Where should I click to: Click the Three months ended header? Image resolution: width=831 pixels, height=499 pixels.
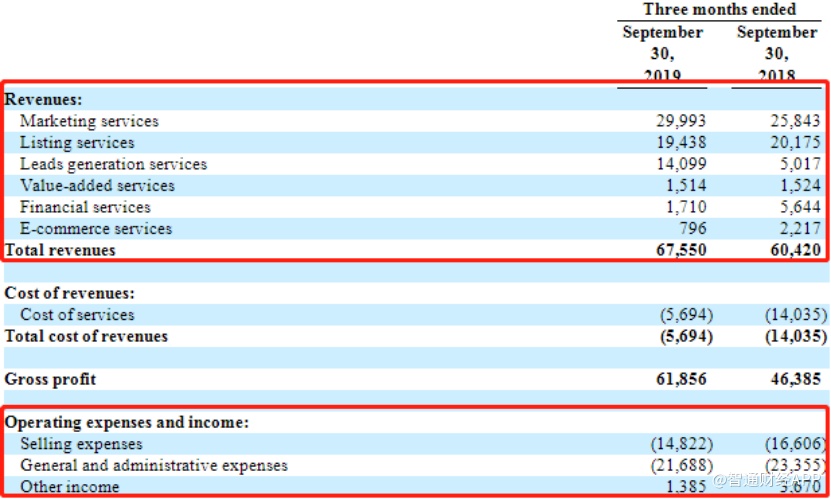(x=719, y=10)
